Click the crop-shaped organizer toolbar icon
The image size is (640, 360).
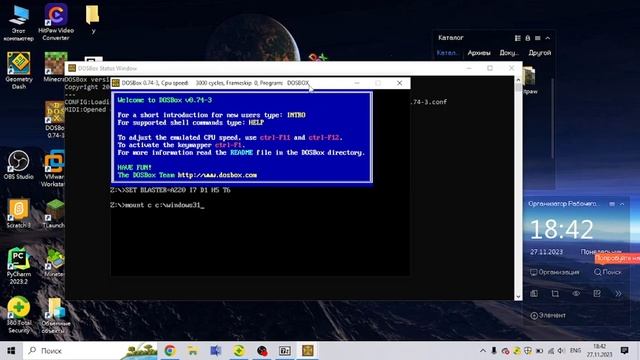(x=555, y=293)
